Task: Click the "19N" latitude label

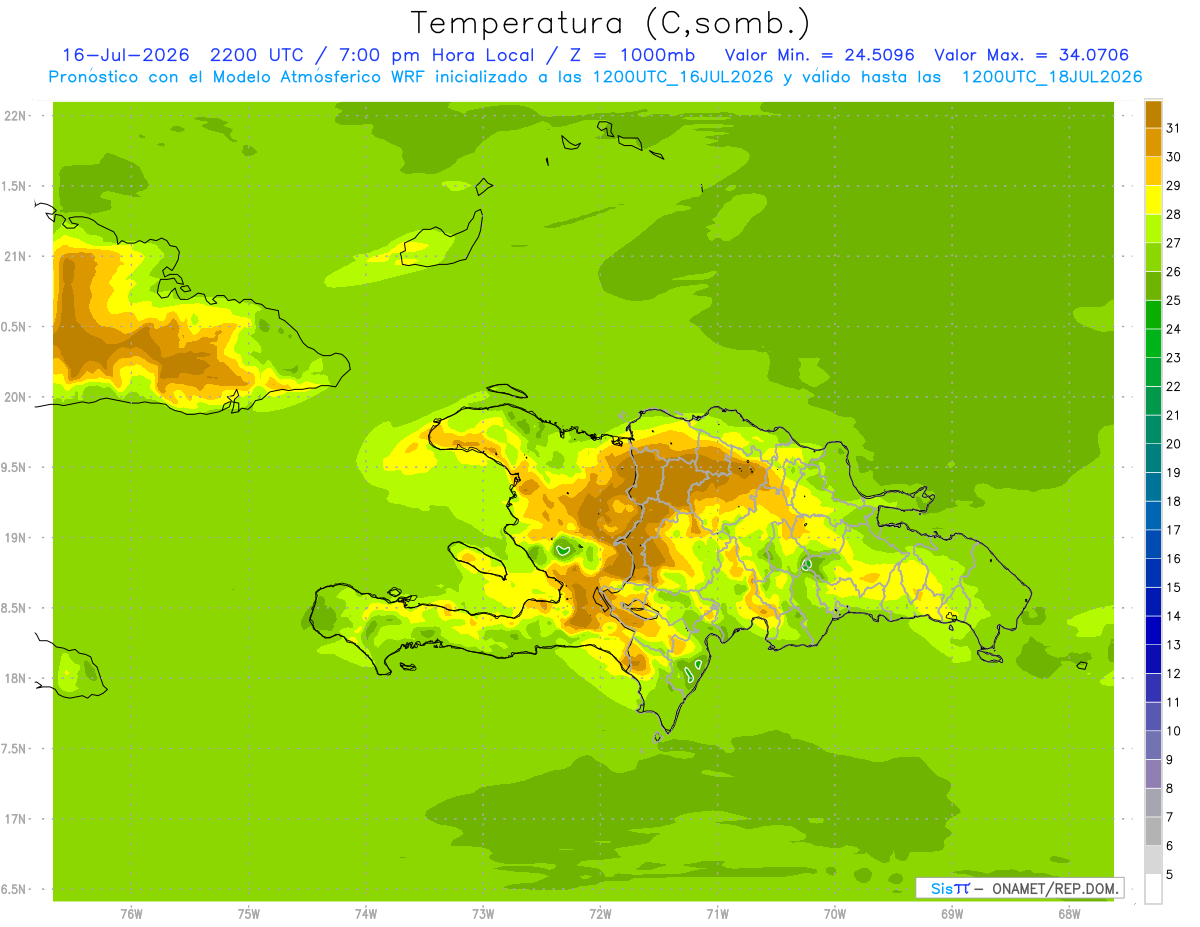Action: [14, 537]
